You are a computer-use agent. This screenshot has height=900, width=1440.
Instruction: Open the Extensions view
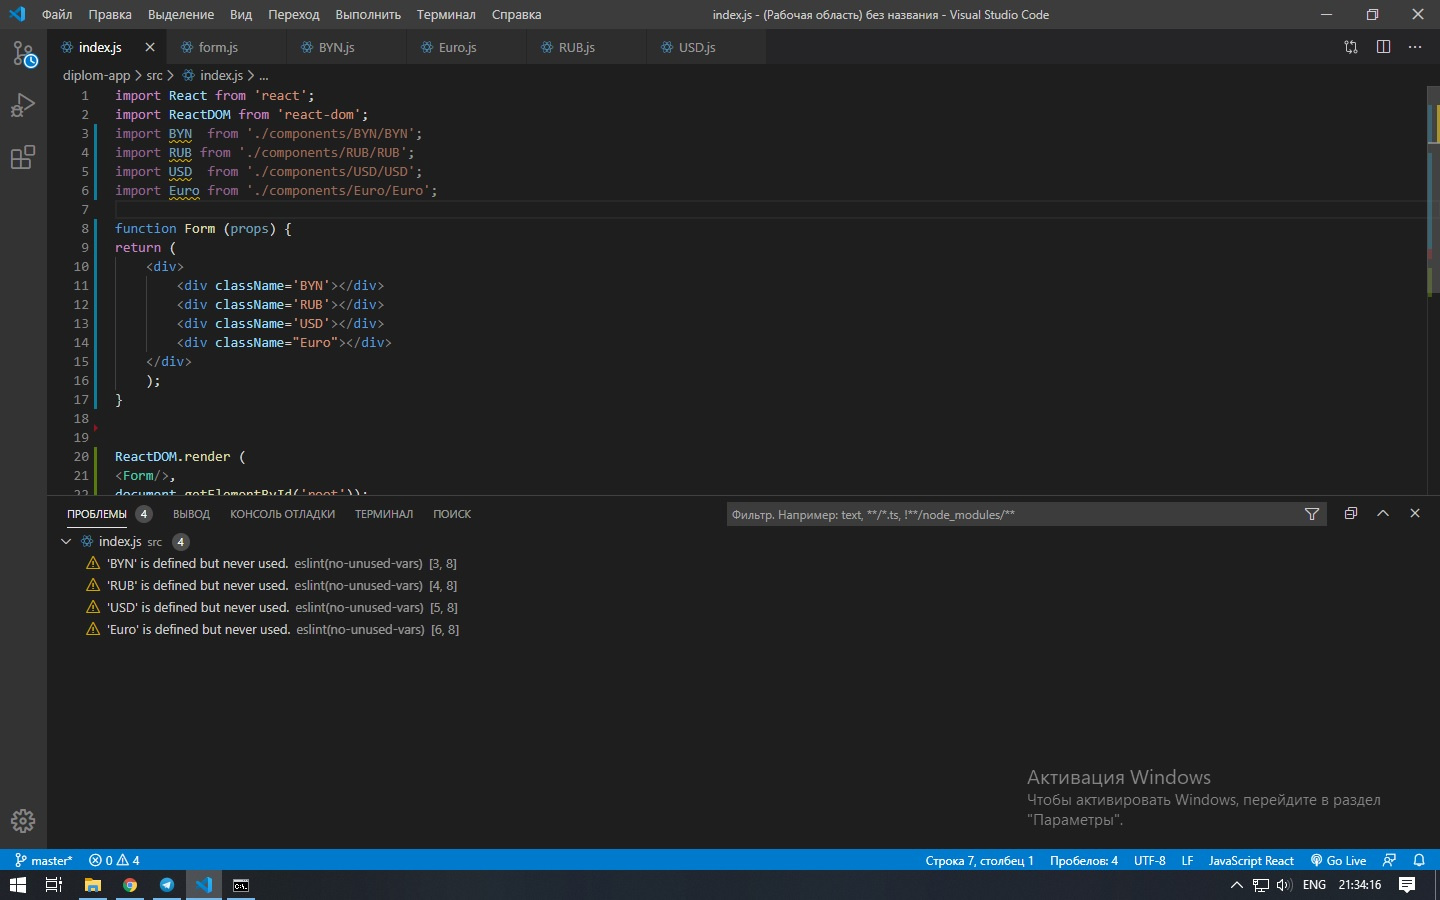[x=23, y=157]
